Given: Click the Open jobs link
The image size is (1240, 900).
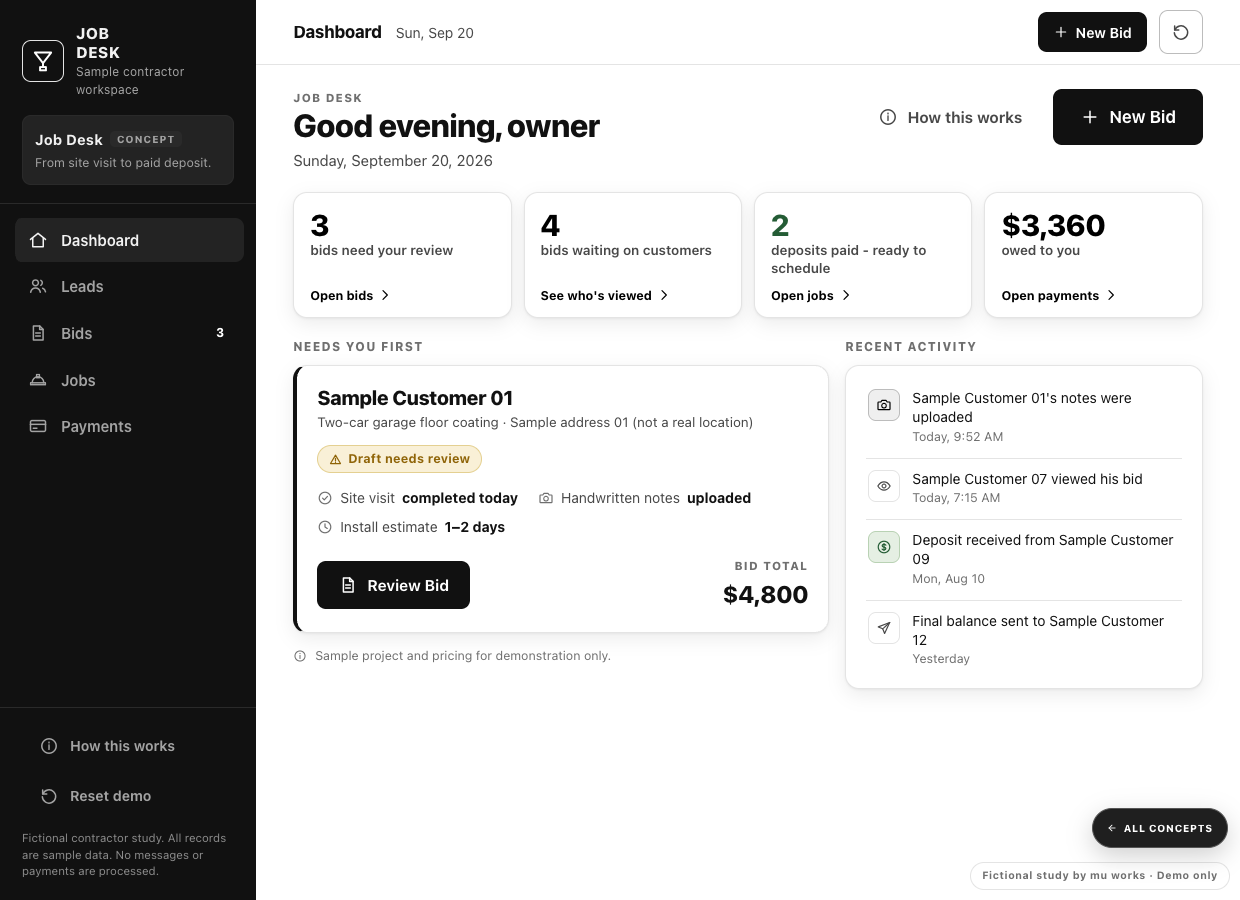Looking at the screenshot, I should tap(811, 295).
